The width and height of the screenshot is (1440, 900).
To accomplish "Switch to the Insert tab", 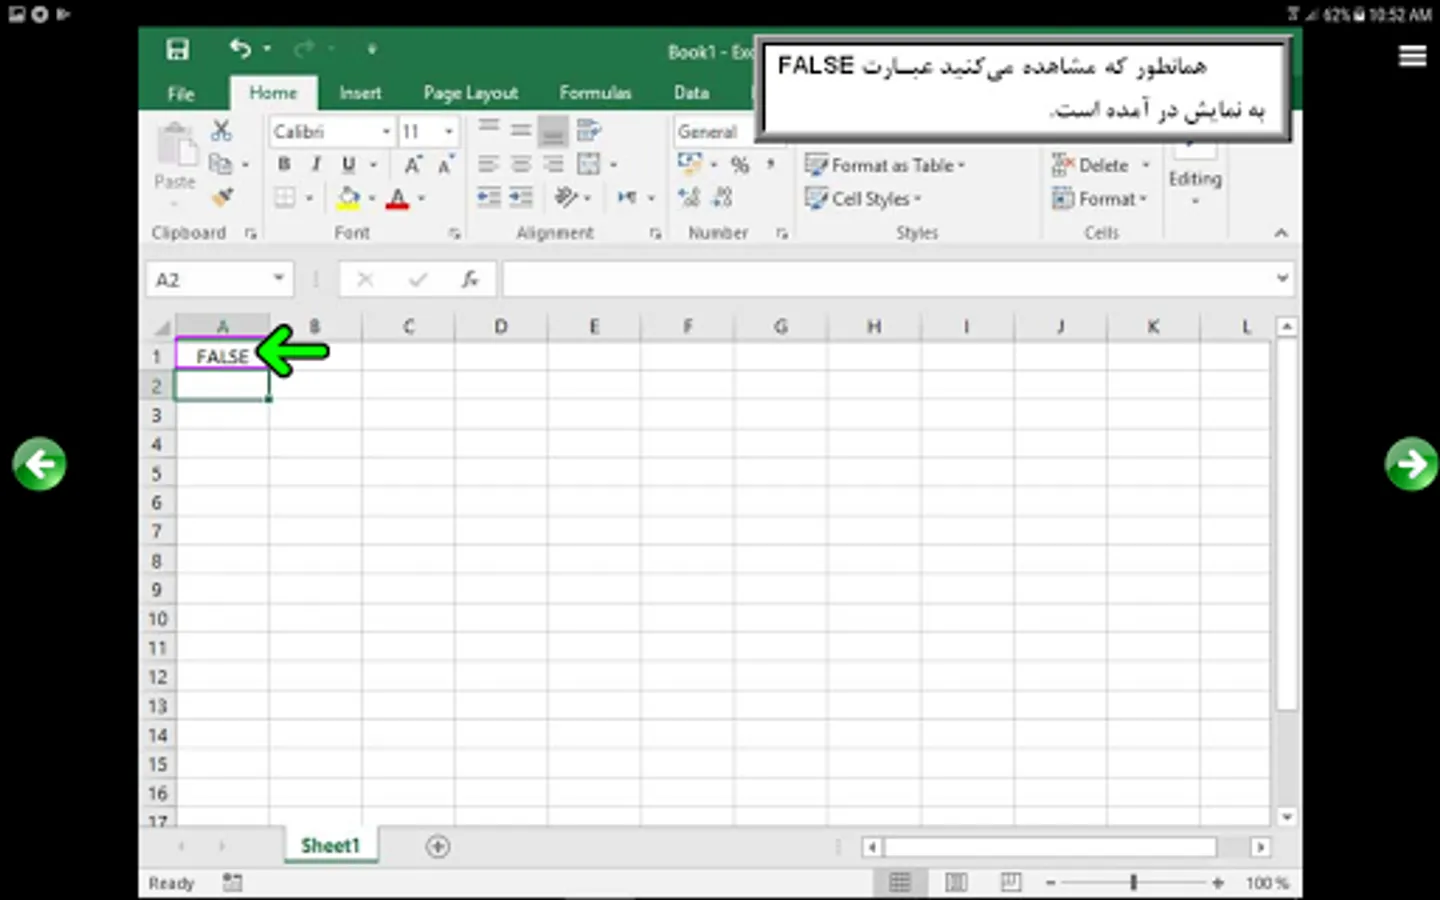I will click(x=360, y=93).
